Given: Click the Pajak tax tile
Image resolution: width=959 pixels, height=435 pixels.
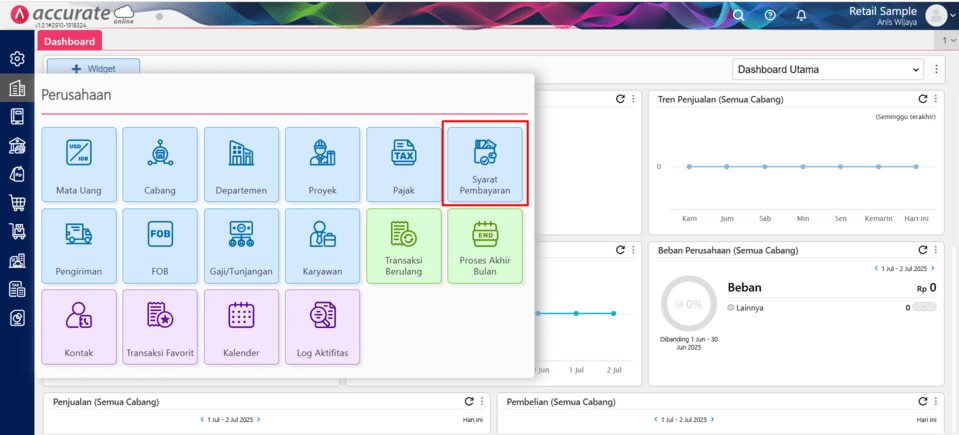Looking at the screenshot, I should pos(403,163).
